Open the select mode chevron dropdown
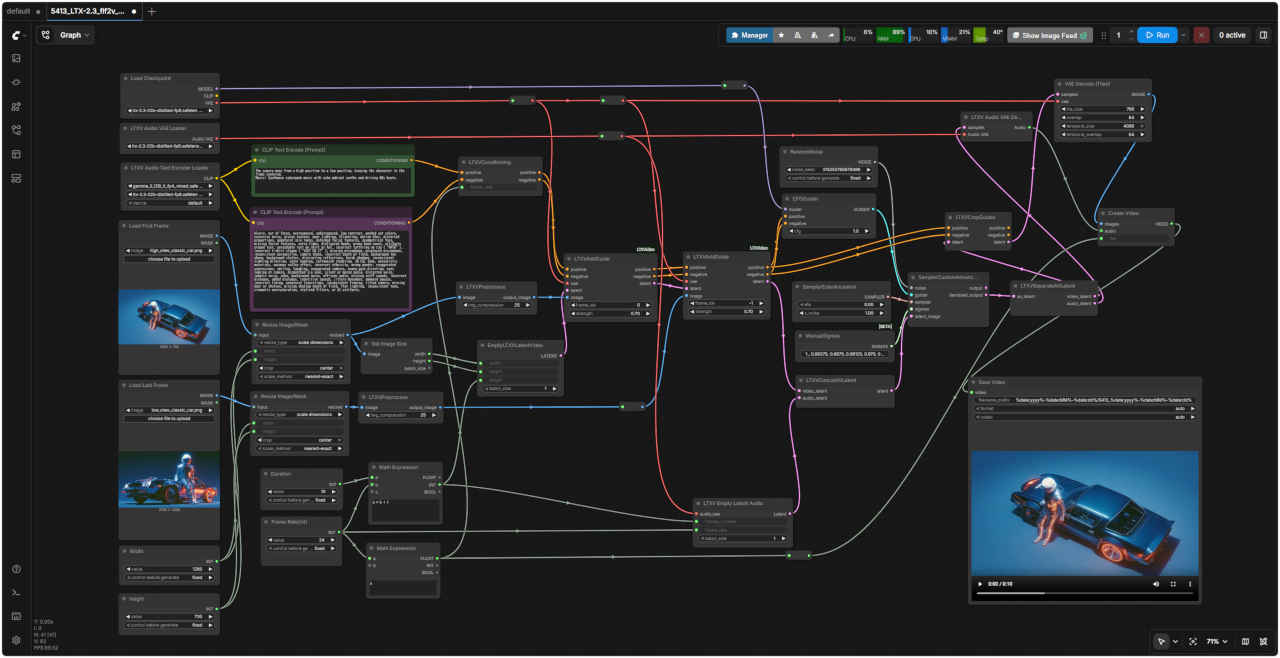This screenshot has height=658, width=1280. (x=1175, y=641)
